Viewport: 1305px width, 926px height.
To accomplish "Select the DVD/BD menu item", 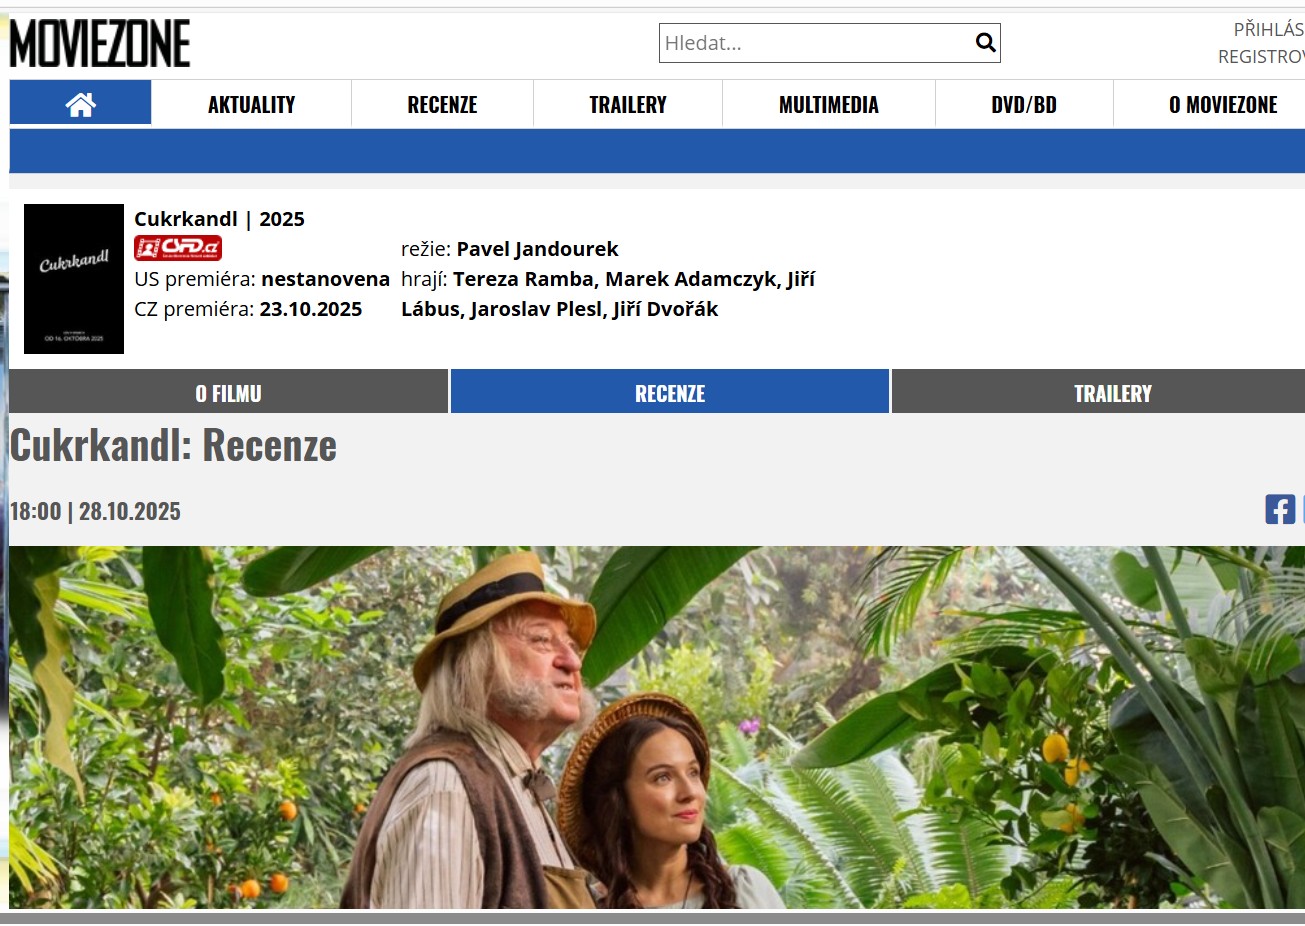I will tap(1024, 104).
